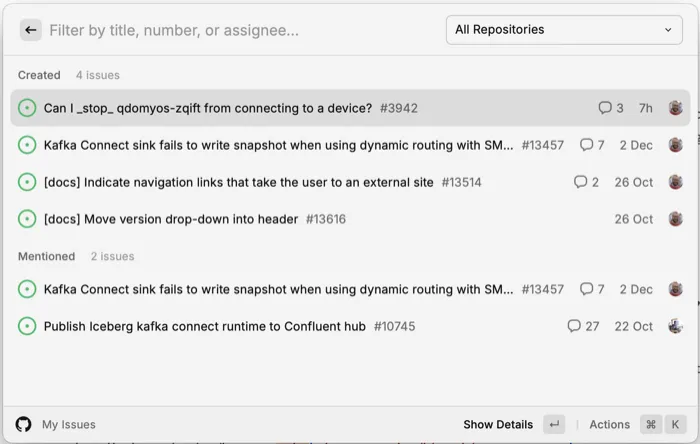
Task: Click the GitHub logo icon
Action: click(x=23, y=424)
